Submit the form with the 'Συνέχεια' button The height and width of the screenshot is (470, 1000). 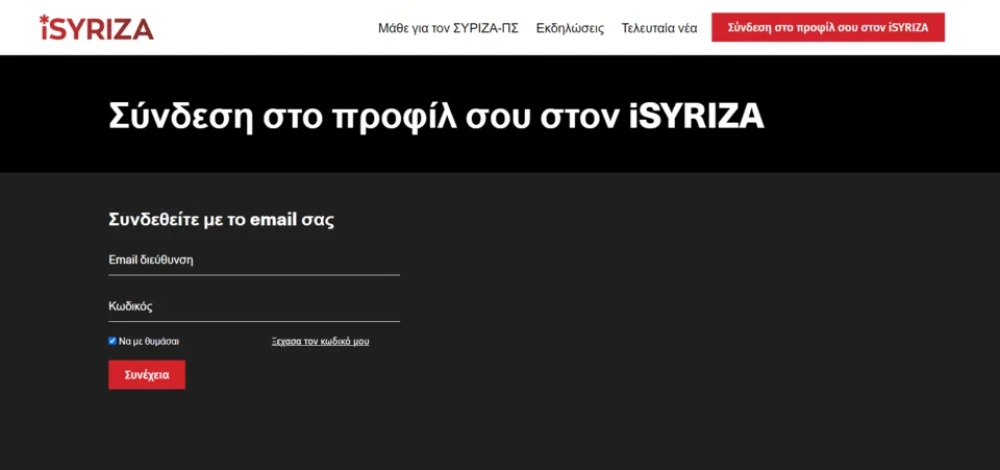[x=147, y=375]
